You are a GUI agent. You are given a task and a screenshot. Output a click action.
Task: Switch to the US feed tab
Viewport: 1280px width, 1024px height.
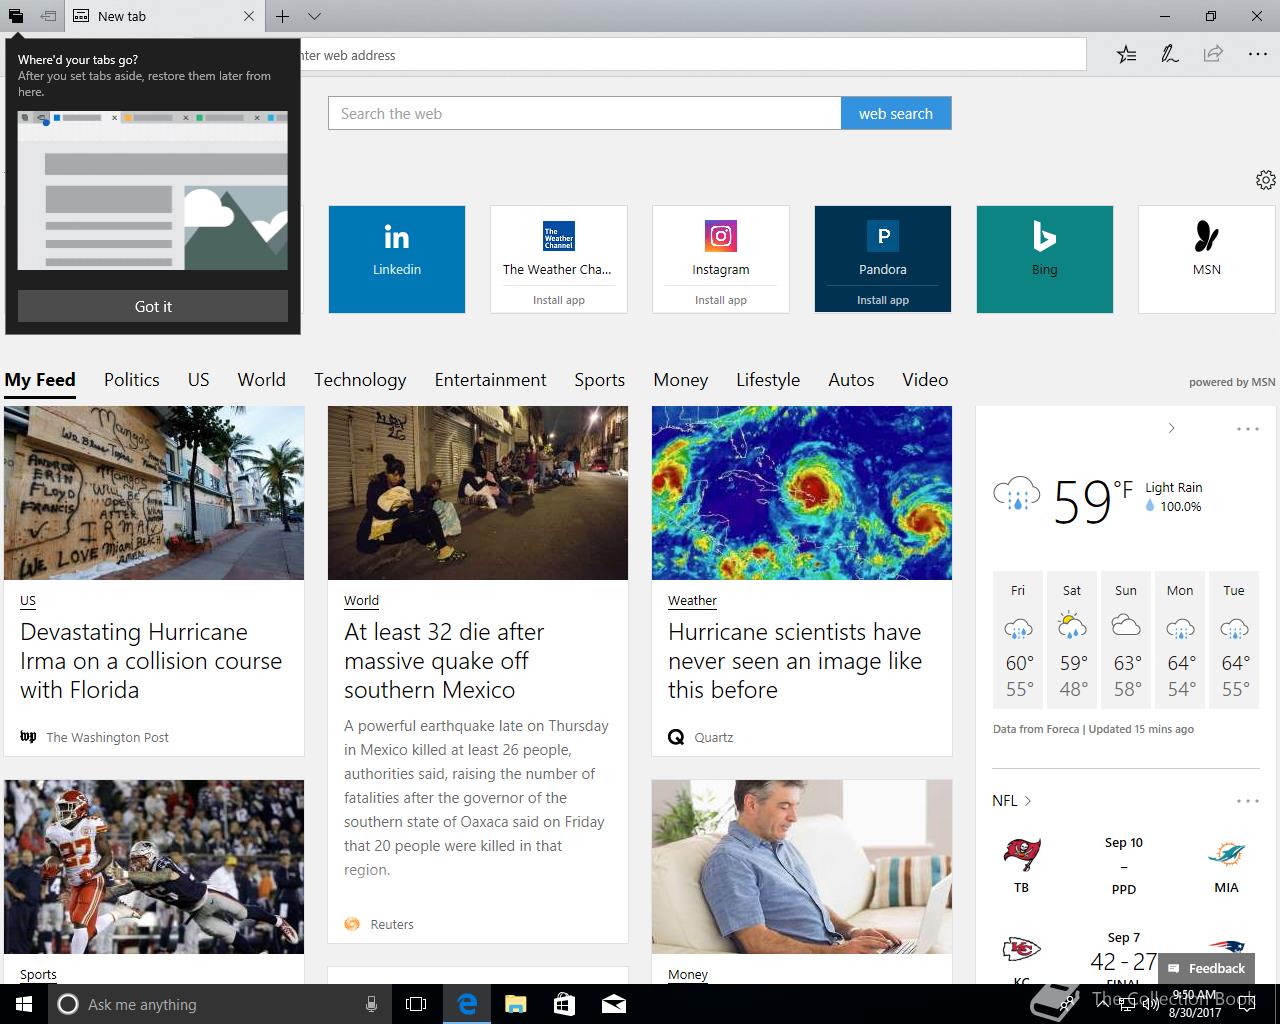click(199, 380)
